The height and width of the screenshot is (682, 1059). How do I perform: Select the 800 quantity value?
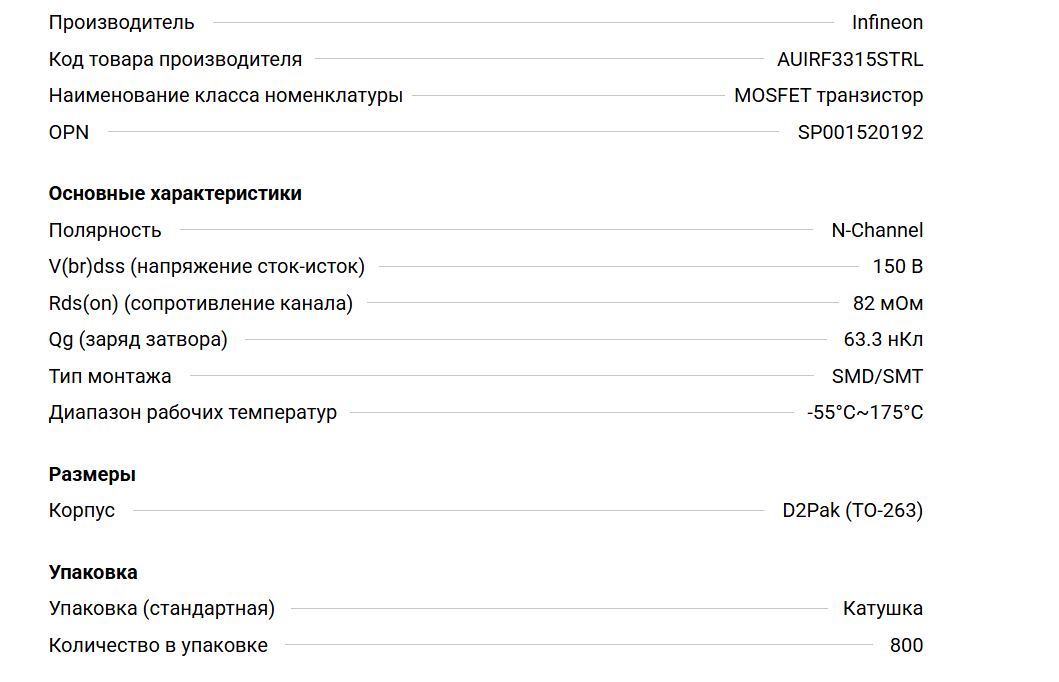pos(906,646)
